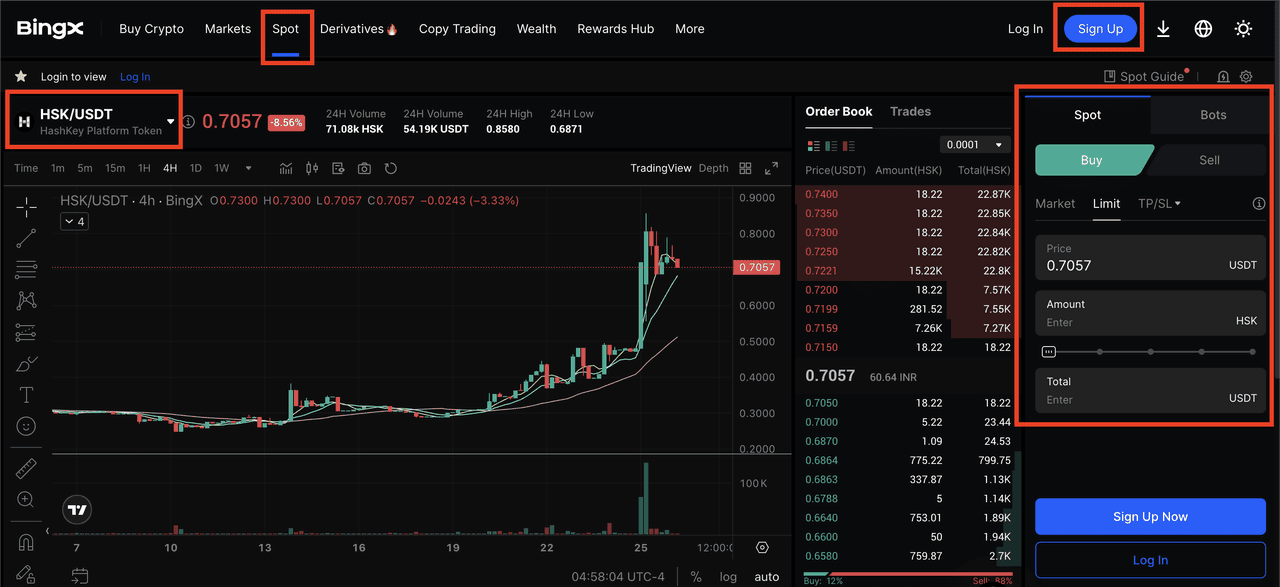
Task: Toggle log scale on chart
Action: tap(728, 577)
